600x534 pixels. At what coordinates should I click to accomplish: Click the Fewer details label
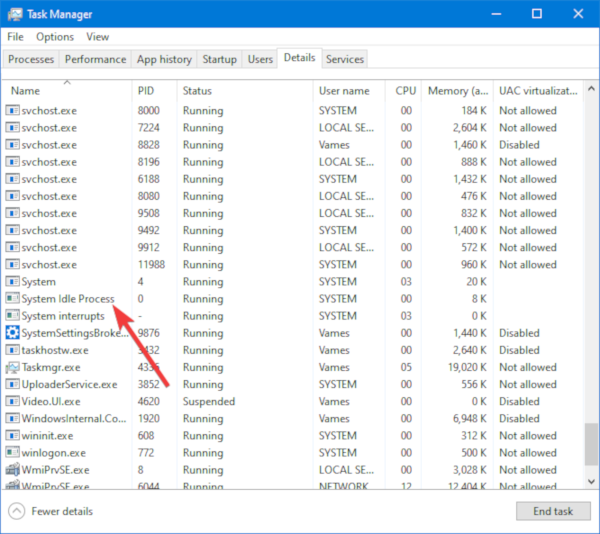[x=62, y=511]
